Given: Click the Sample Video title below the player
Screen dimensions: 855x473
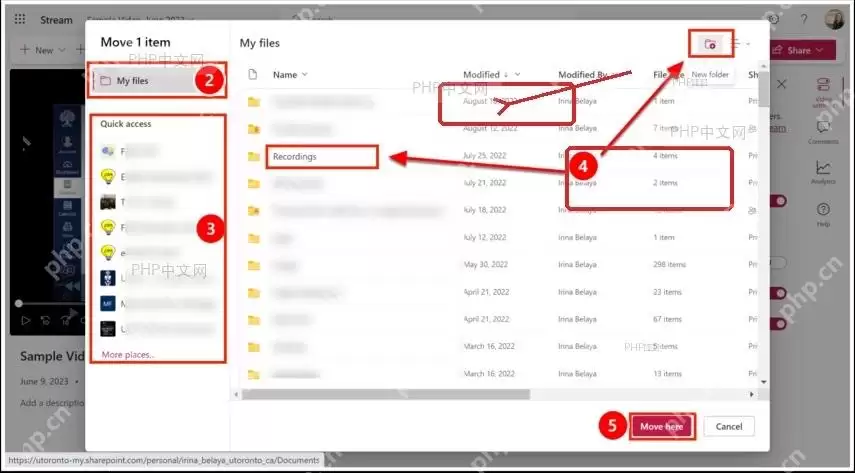Looking at the screenshot, I should coord(52,356).
